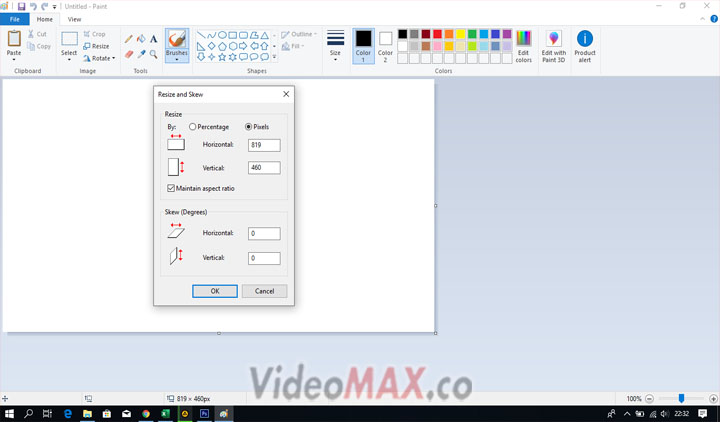Screen dimensions: 720x422
Task: Expand the Paste dropdown arrow
Action: pyautogui.click(x=14, y=60)
